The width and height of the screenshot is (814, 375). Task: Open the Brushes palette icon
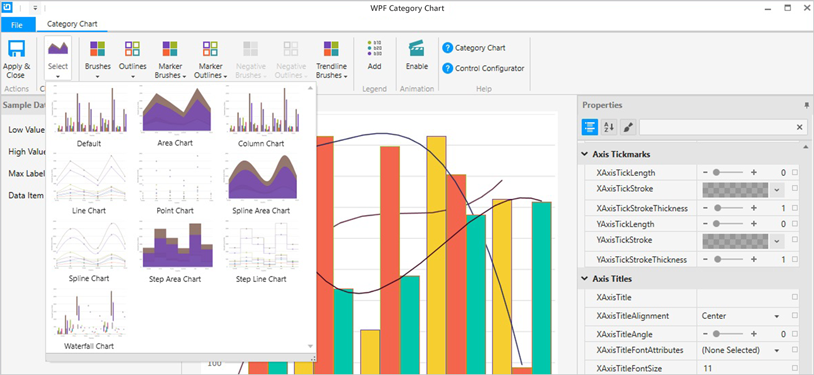coord(98,49)
